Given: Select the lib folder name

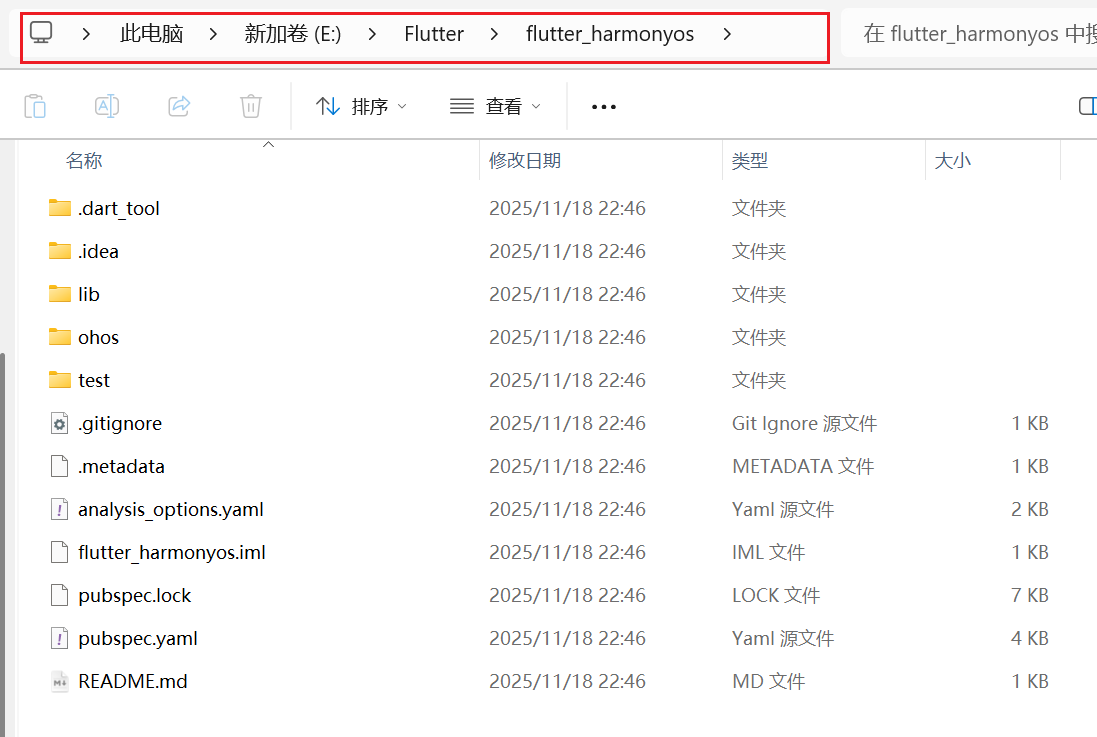Looking at the screenshot, I should coord(89,294).
